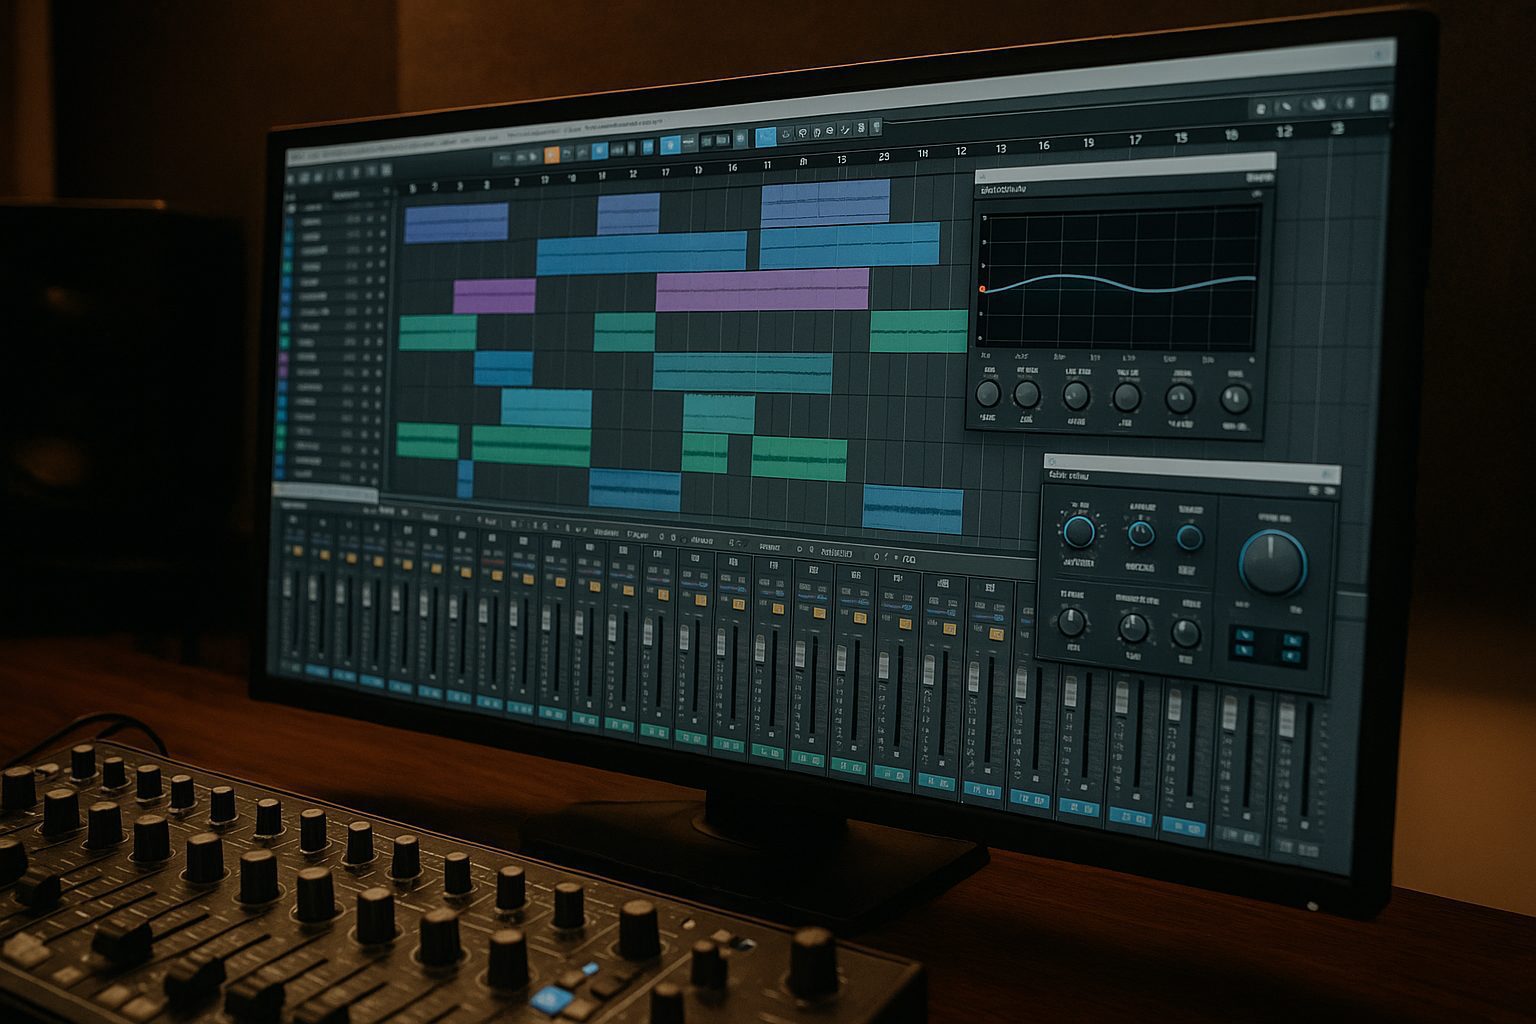Open the menu on the EQ plugin header's right side
Viewport: 1536px width, 1024px height.
(1258, 177)
